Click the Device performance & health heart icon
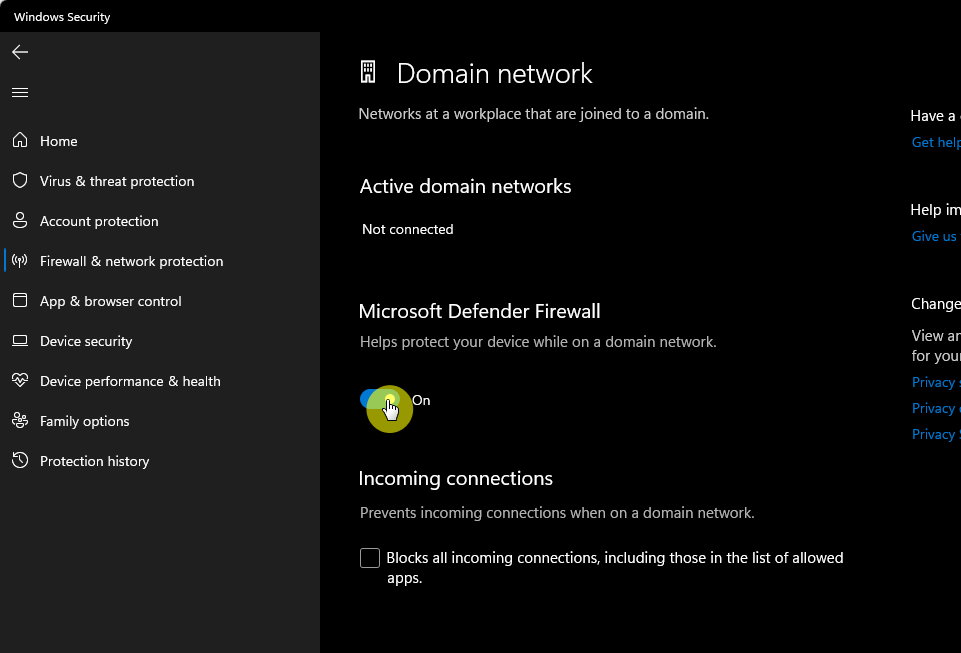Screen dimensions: 961x653 coord(20,380)
